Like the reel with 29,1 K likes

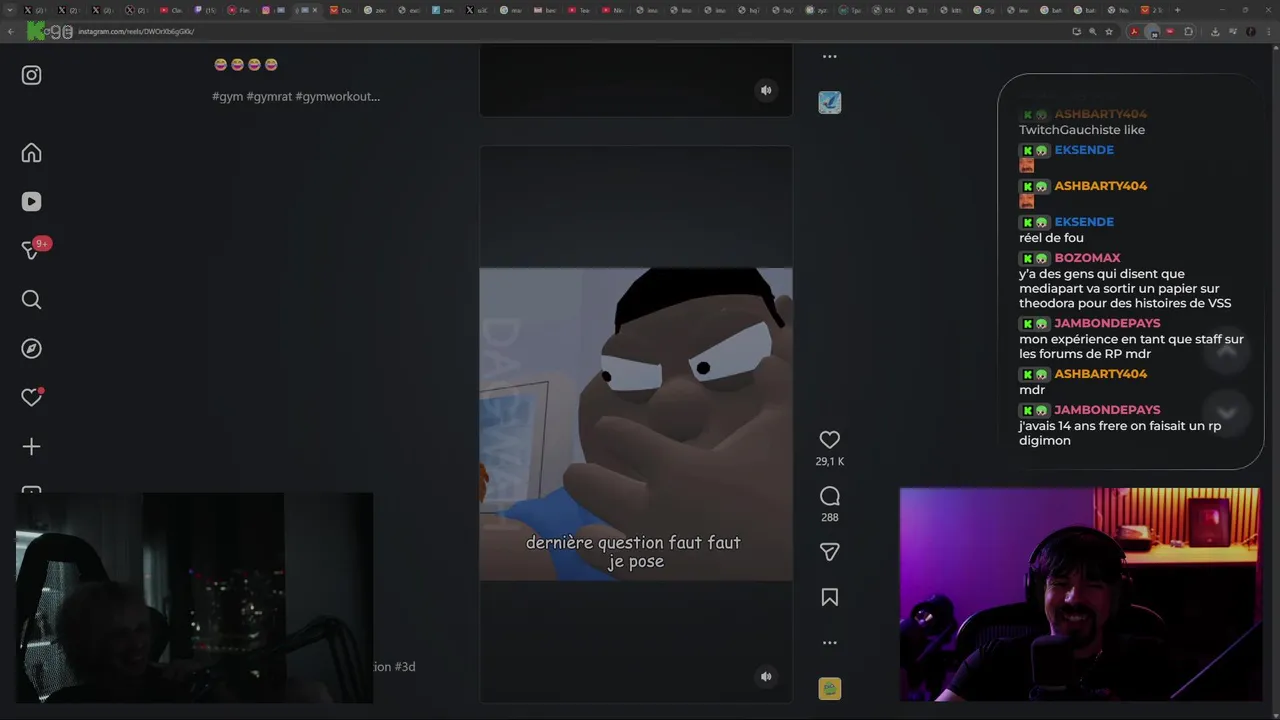(829, 440)
